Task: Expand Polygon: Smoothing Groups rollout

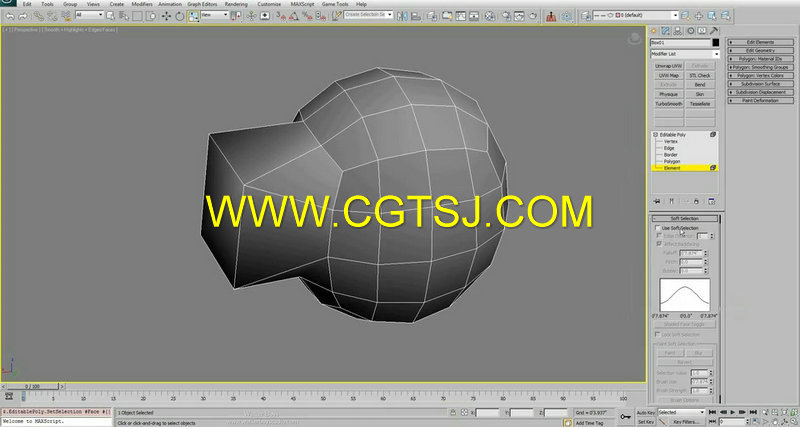Action: [760, 67]
